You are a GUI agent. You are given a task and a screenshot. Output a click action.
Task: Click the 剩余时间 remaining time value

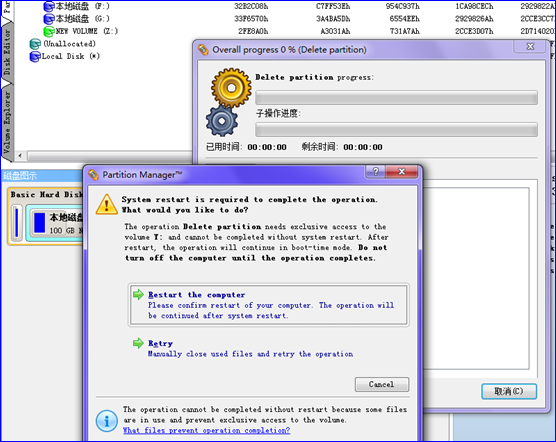pos(363,147)
